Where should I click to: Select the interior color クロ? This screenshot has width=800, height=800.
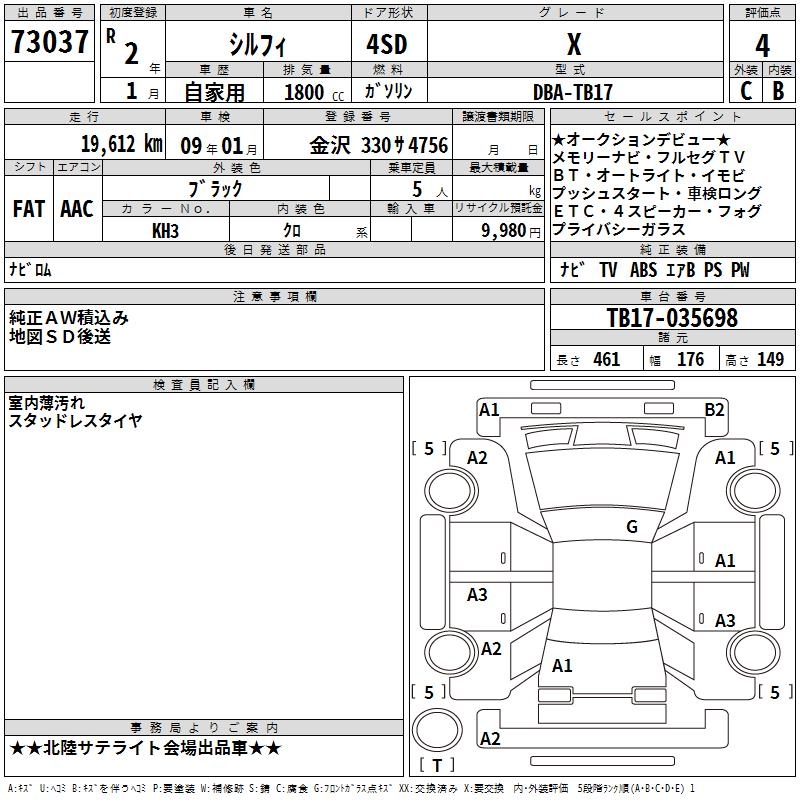pyautogui.click(x=292, y=231)
